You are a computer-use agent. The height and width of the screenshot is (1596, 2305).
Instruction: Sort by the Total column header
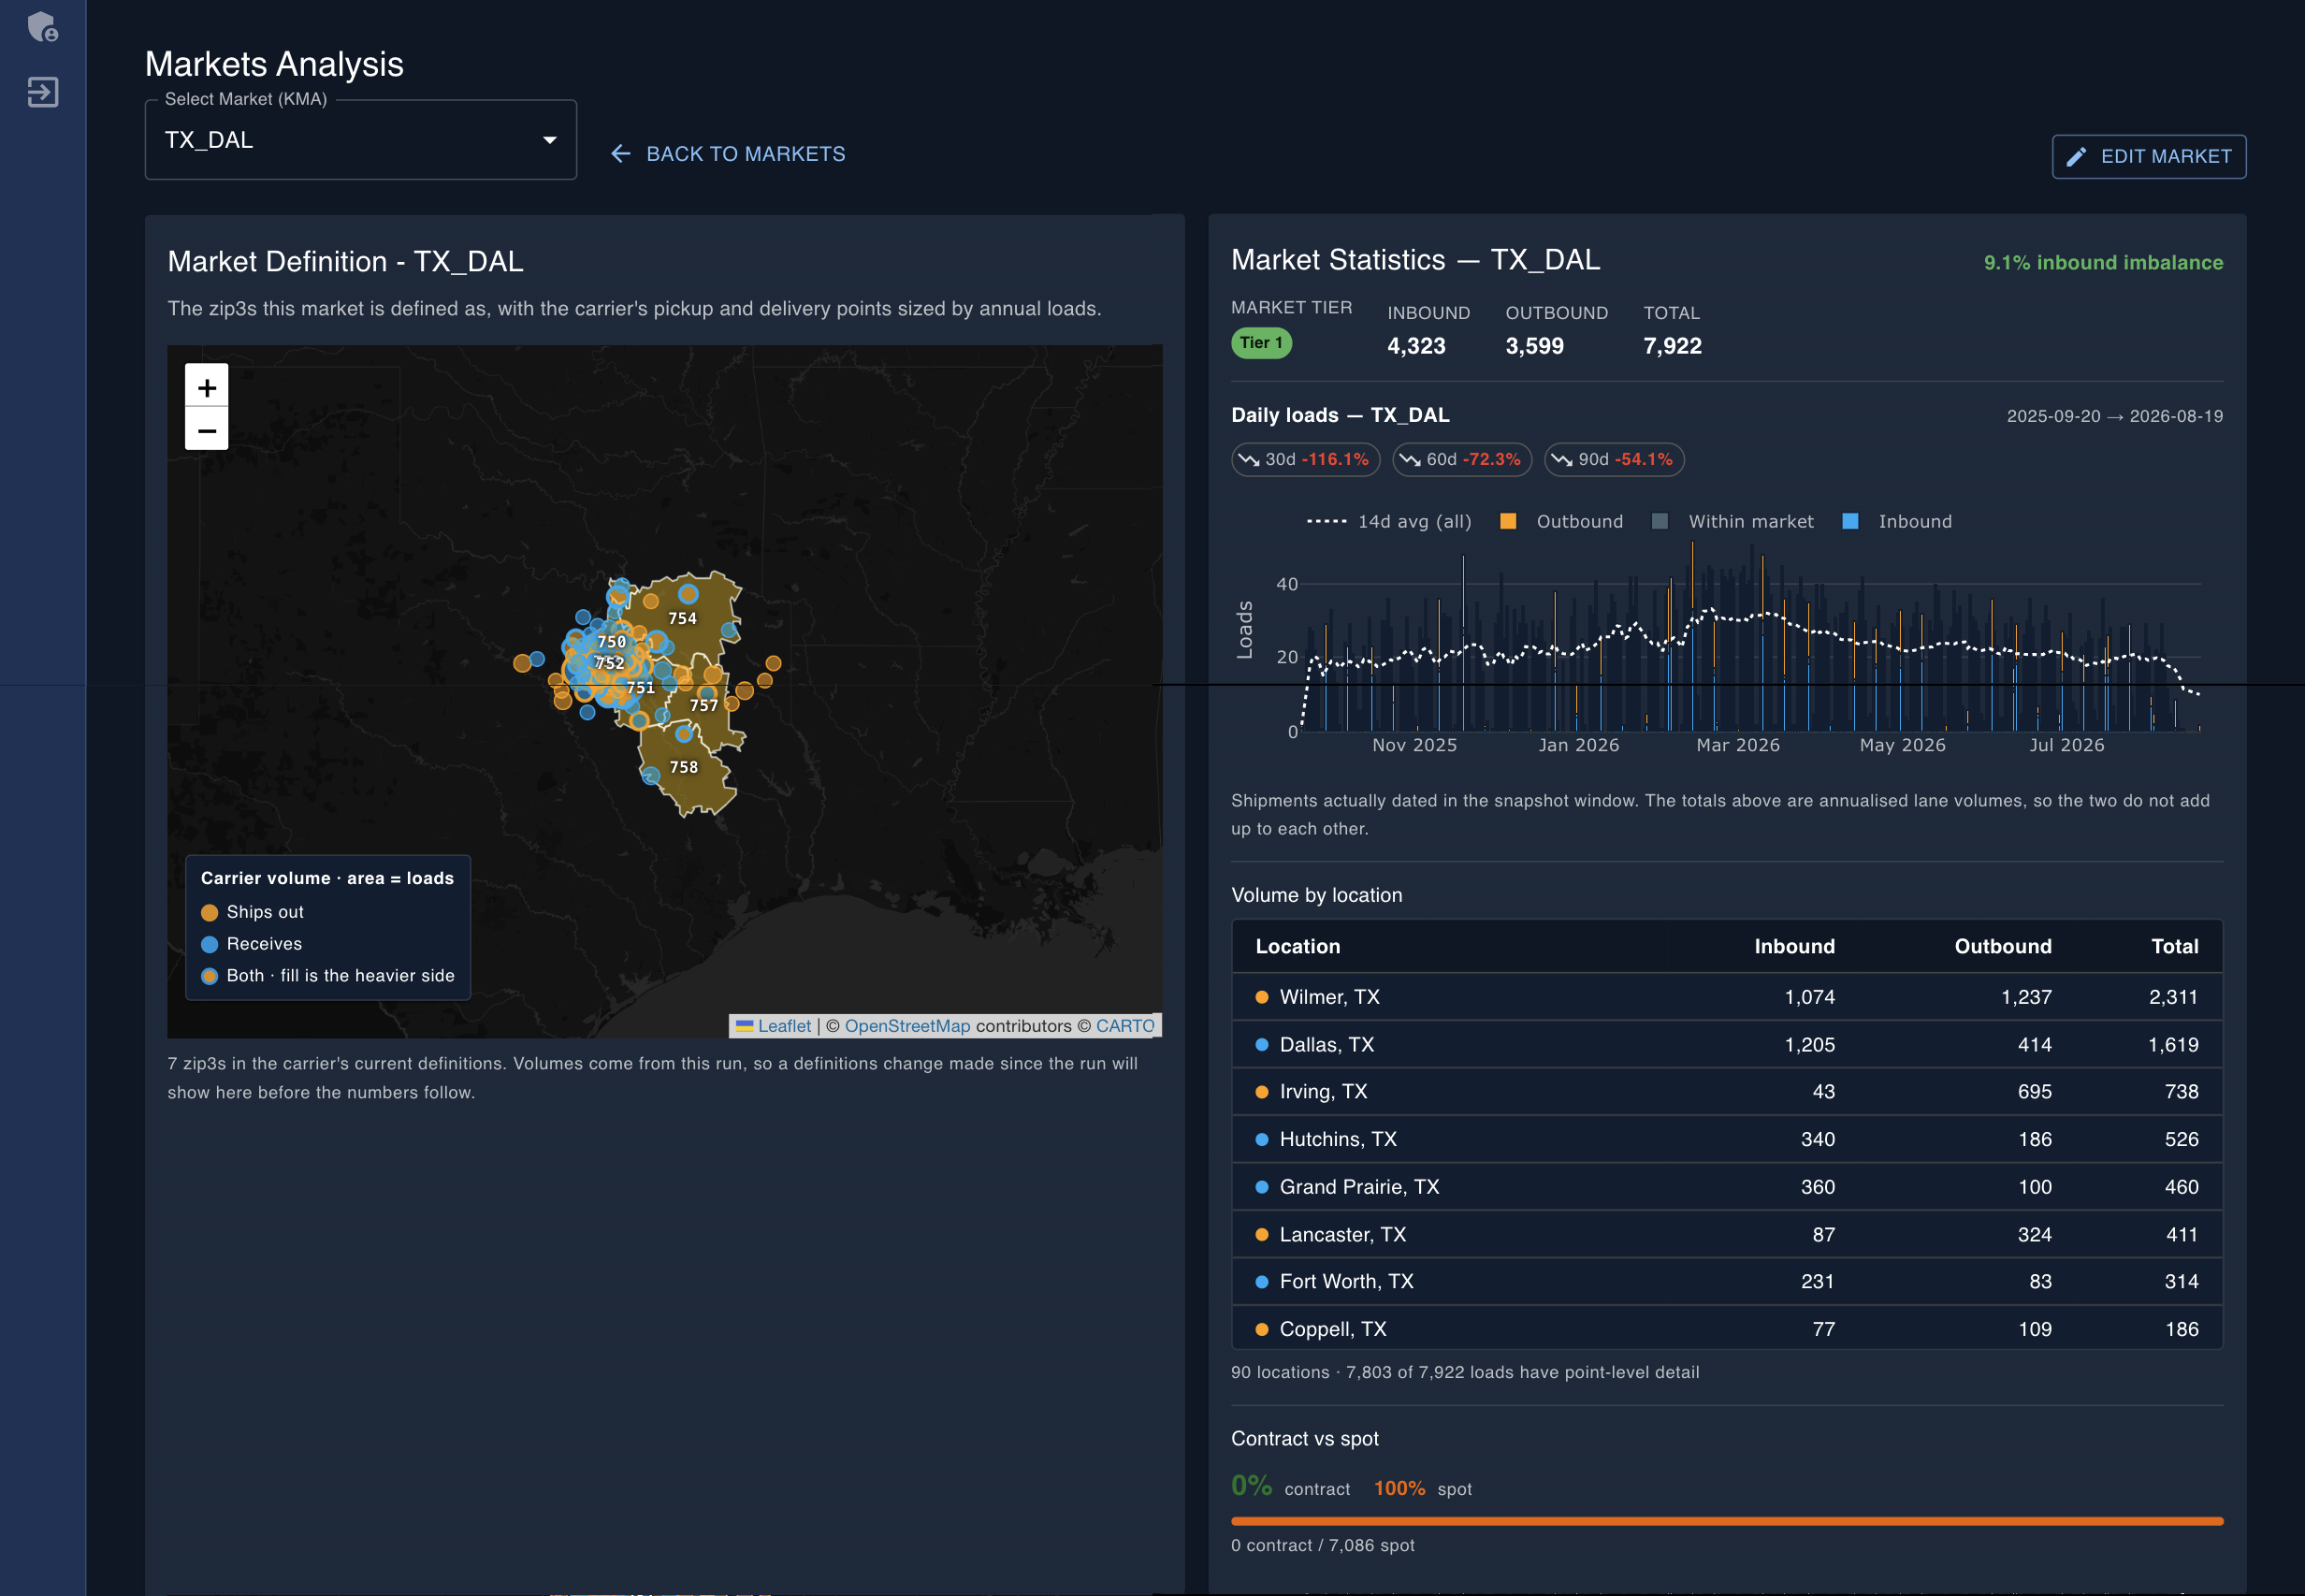click(x=2175, y=947)
